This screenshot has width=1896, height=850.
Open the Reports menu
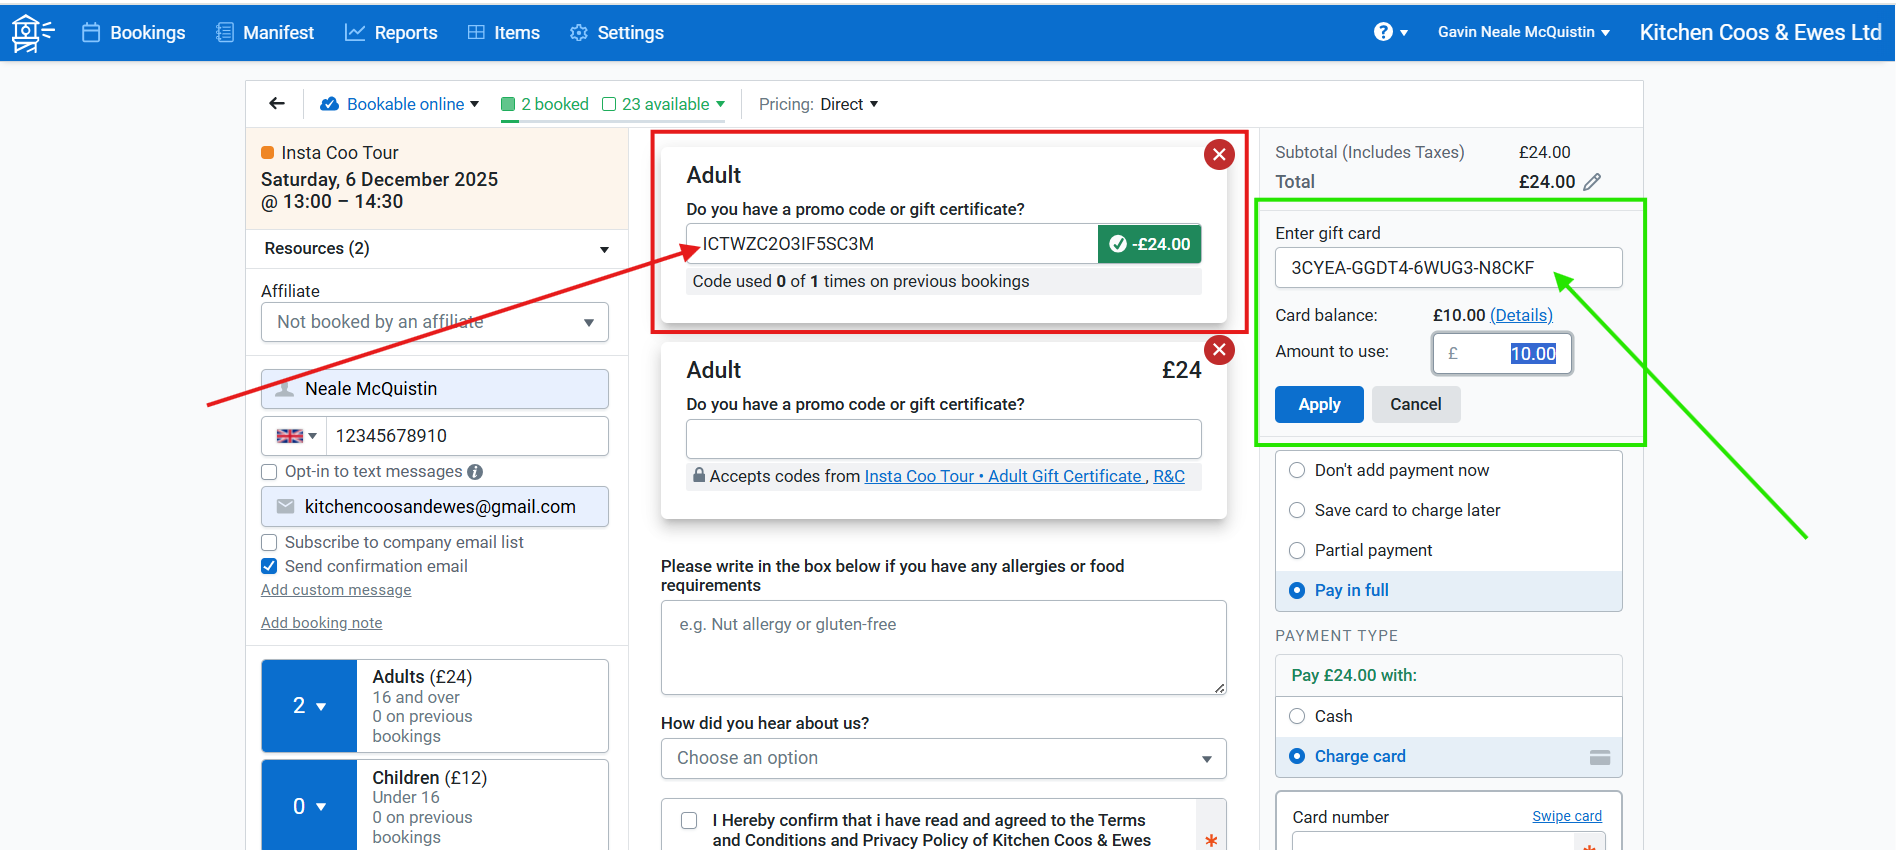[391, 33]
